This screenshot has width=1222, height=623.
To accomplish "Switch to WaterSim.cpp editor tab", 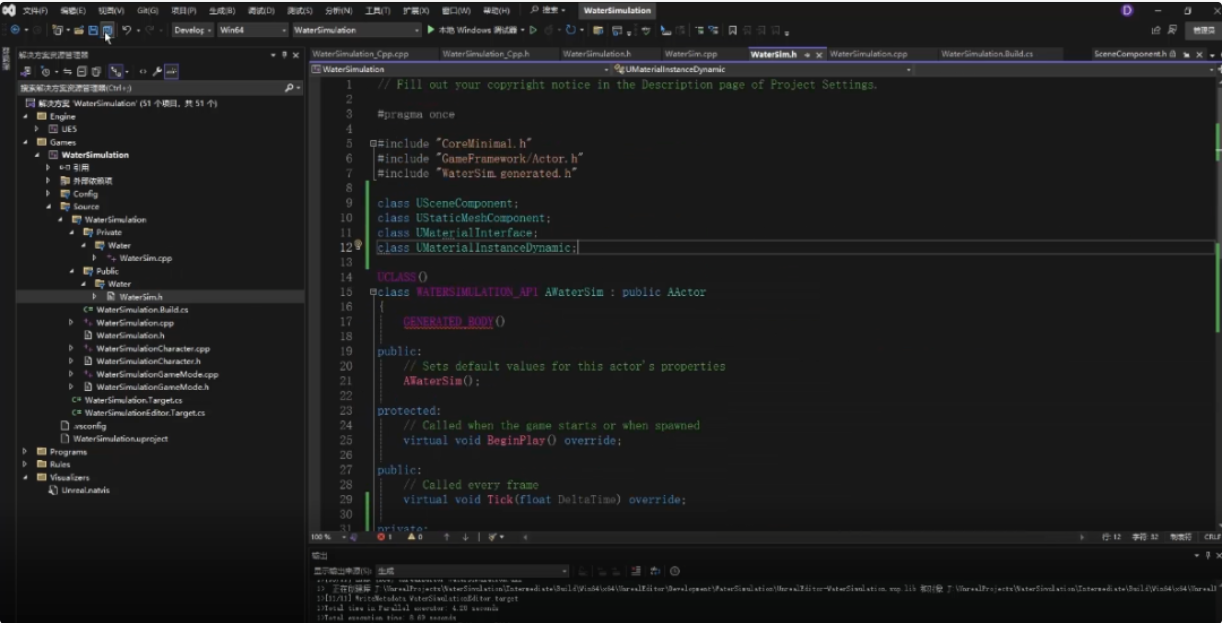I will [x=691, y=54].
